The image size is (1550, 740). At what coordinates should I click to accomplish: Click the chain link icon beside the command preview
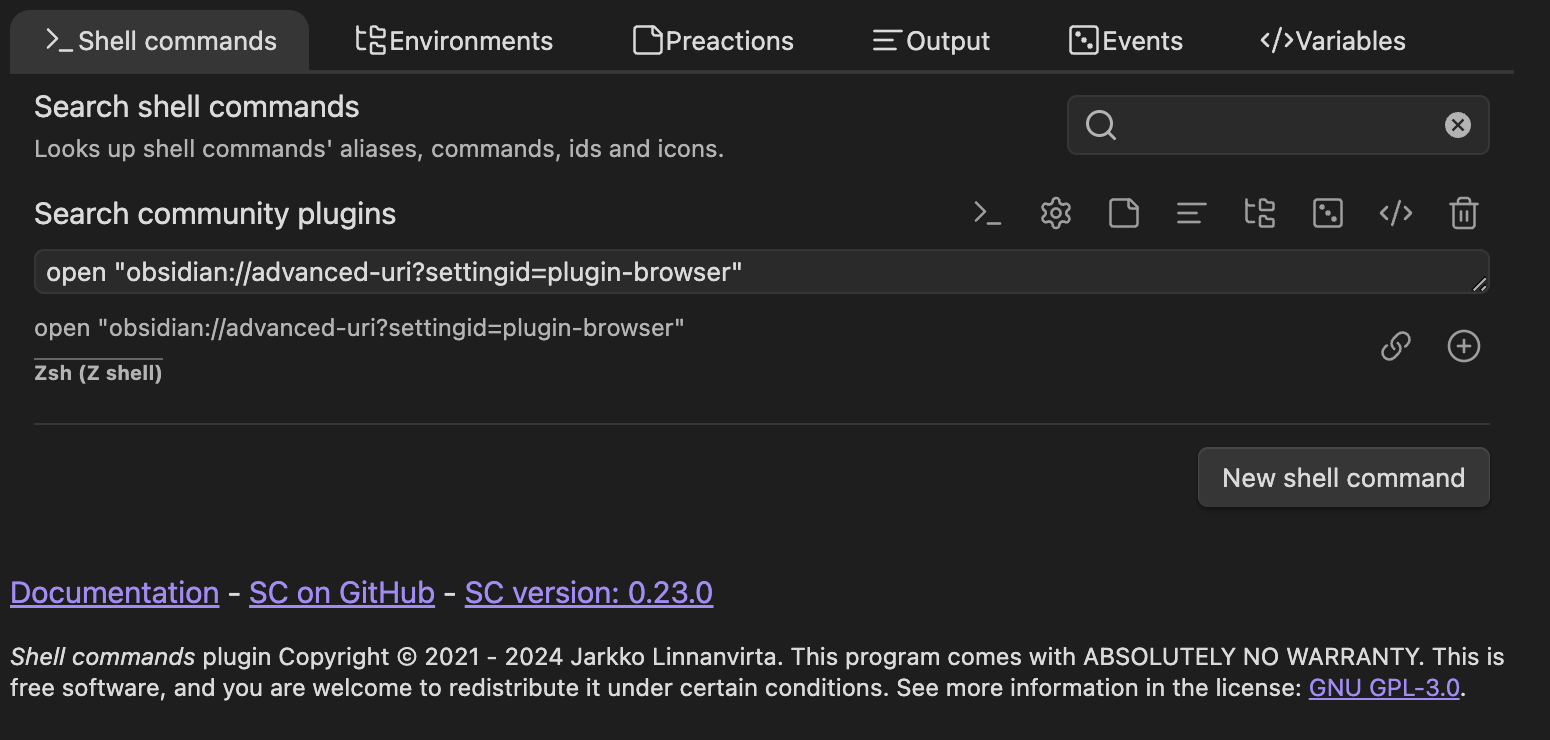1396,346
